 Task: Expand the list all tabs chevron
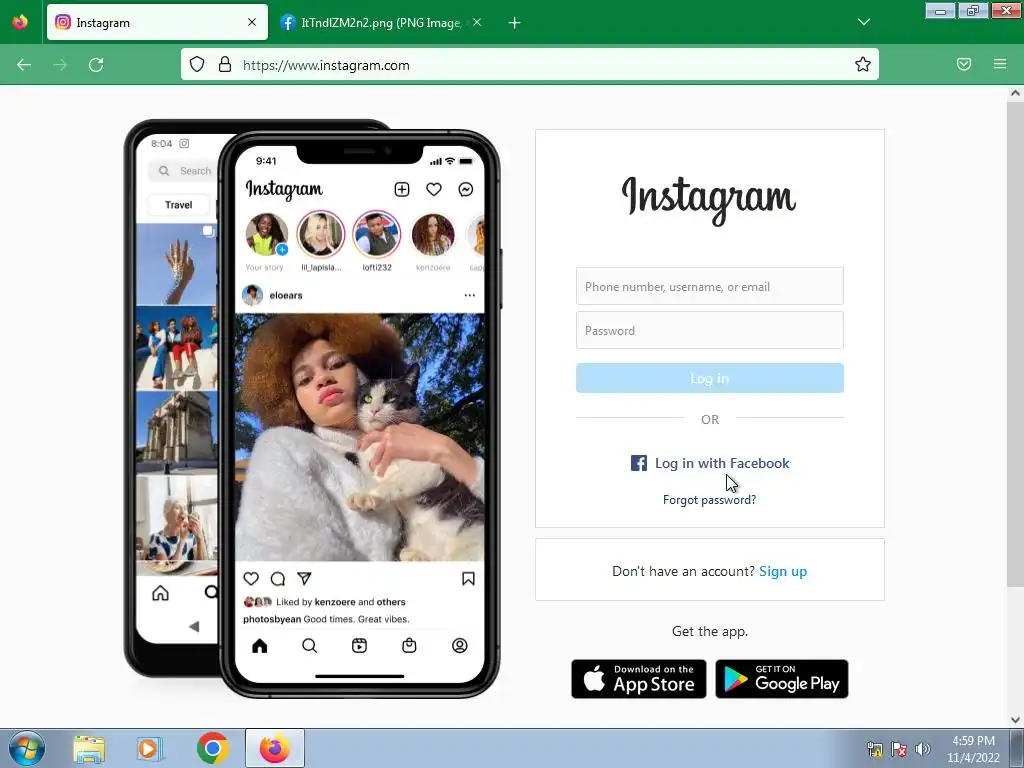(x=863, y=22)
